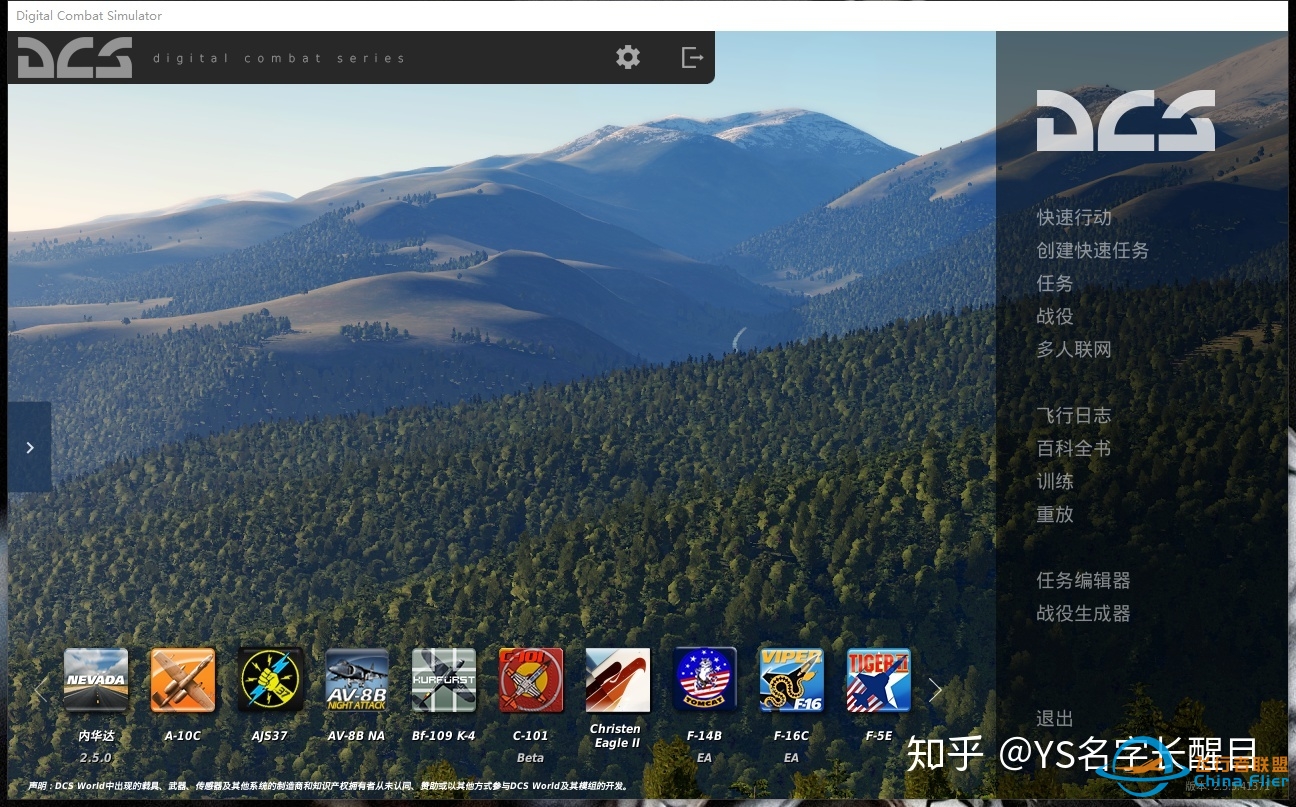The image size is (1296, 807).
Task: Click the DCS logo in top-left bar
Action: click(x=75, y=57)
